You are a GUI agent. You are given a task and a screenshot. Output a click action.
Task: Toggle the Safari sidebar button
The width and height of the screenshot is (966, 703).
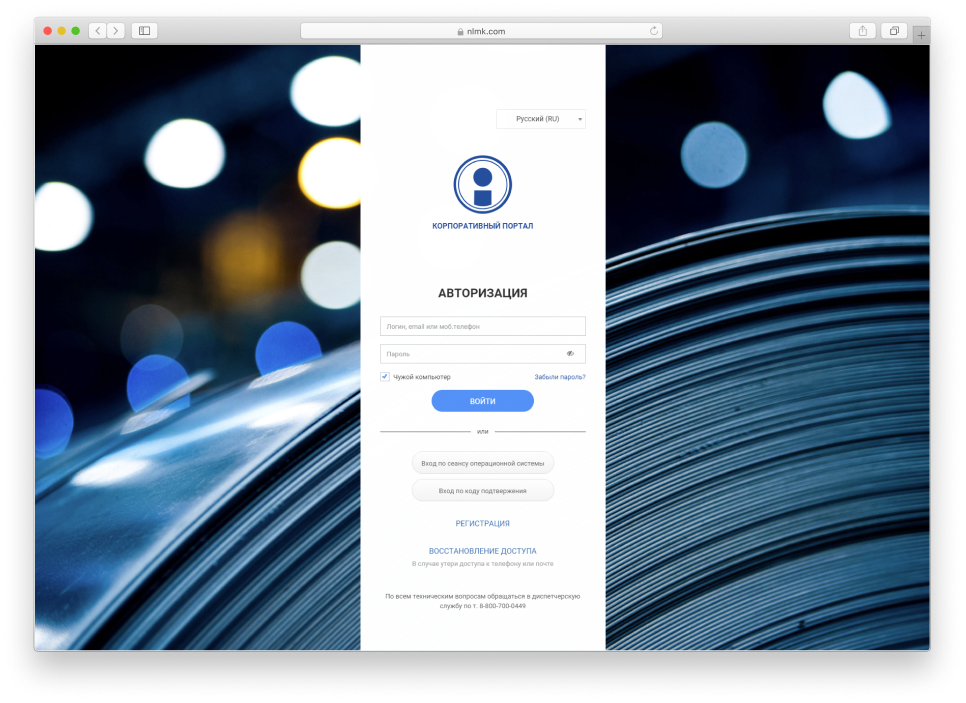[x=145, y=31]
